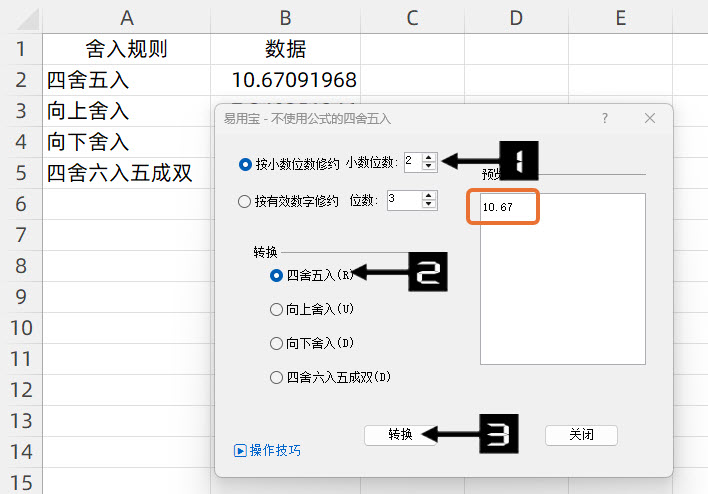
Task: Select the 按有效数字修约 option
Action: (246, 201)
